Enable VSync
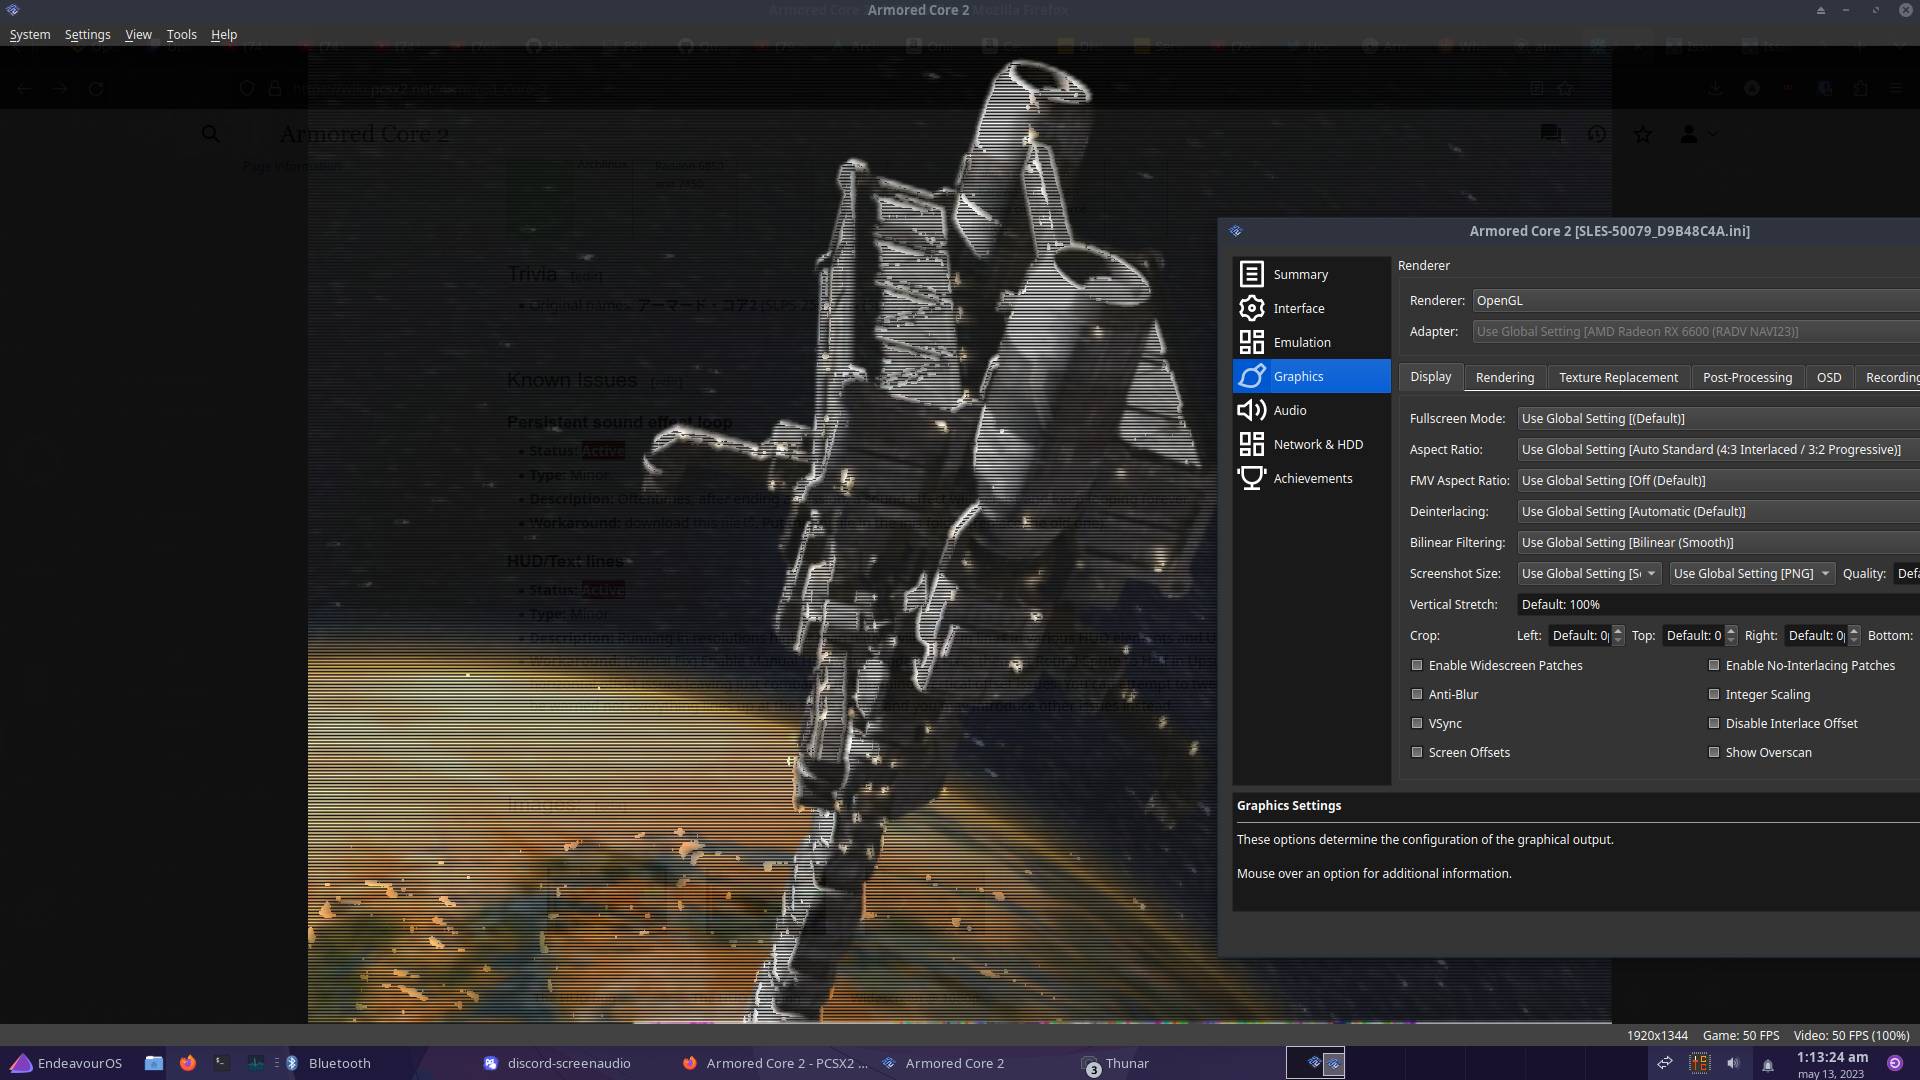This screenshot has height=1080, width=1920. pyautogui.click(x=1416, y=723)
